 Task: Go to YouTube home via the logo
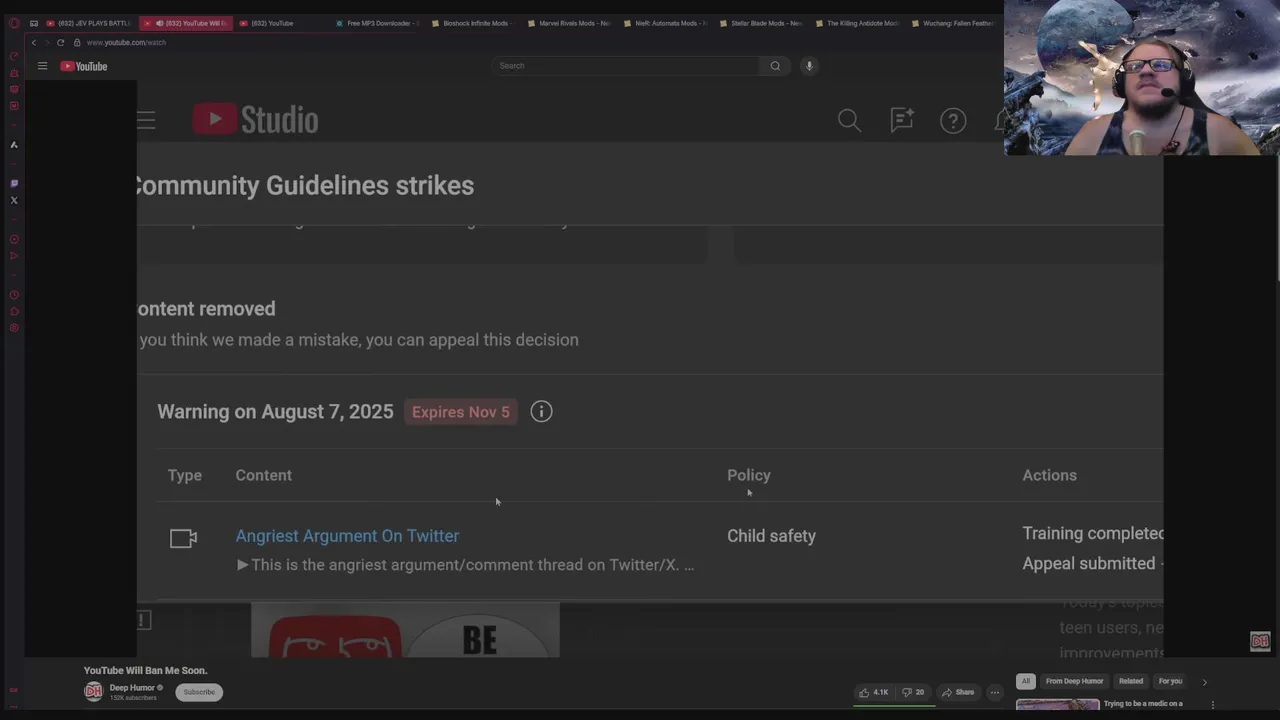click(83, 66)
